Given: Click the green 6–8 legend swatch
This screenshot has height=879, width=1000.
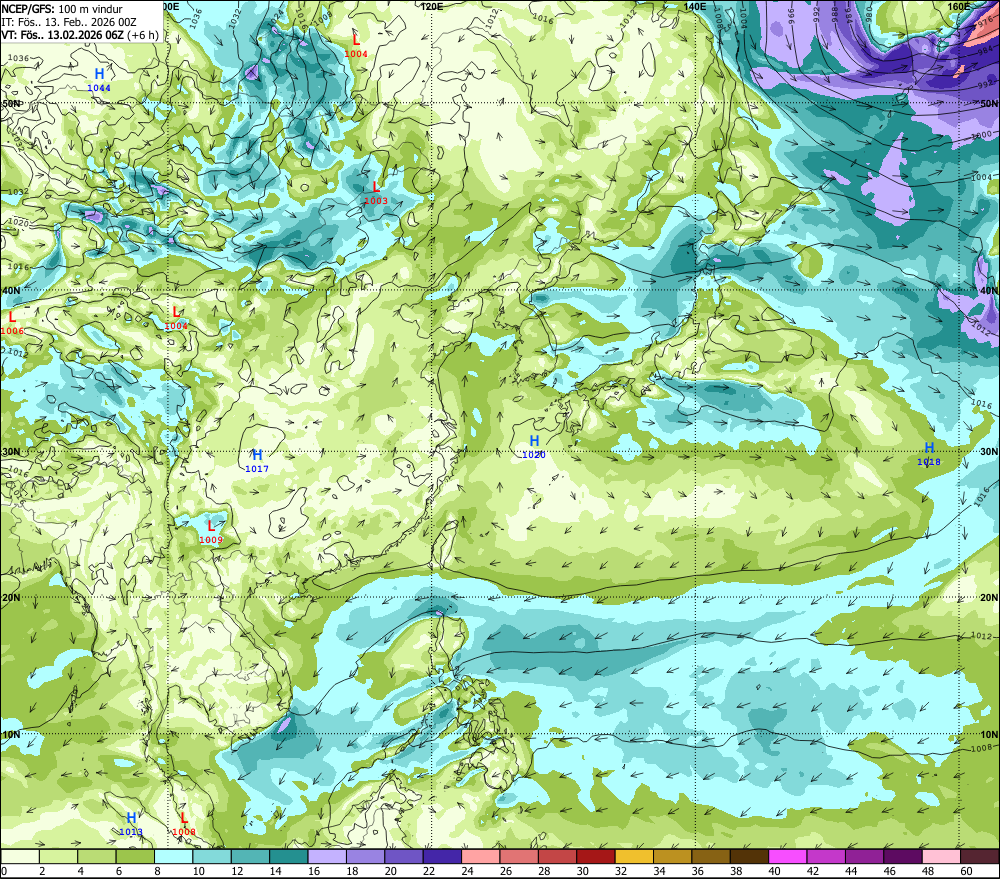Looking at the screenshot, I should (135, 856).
